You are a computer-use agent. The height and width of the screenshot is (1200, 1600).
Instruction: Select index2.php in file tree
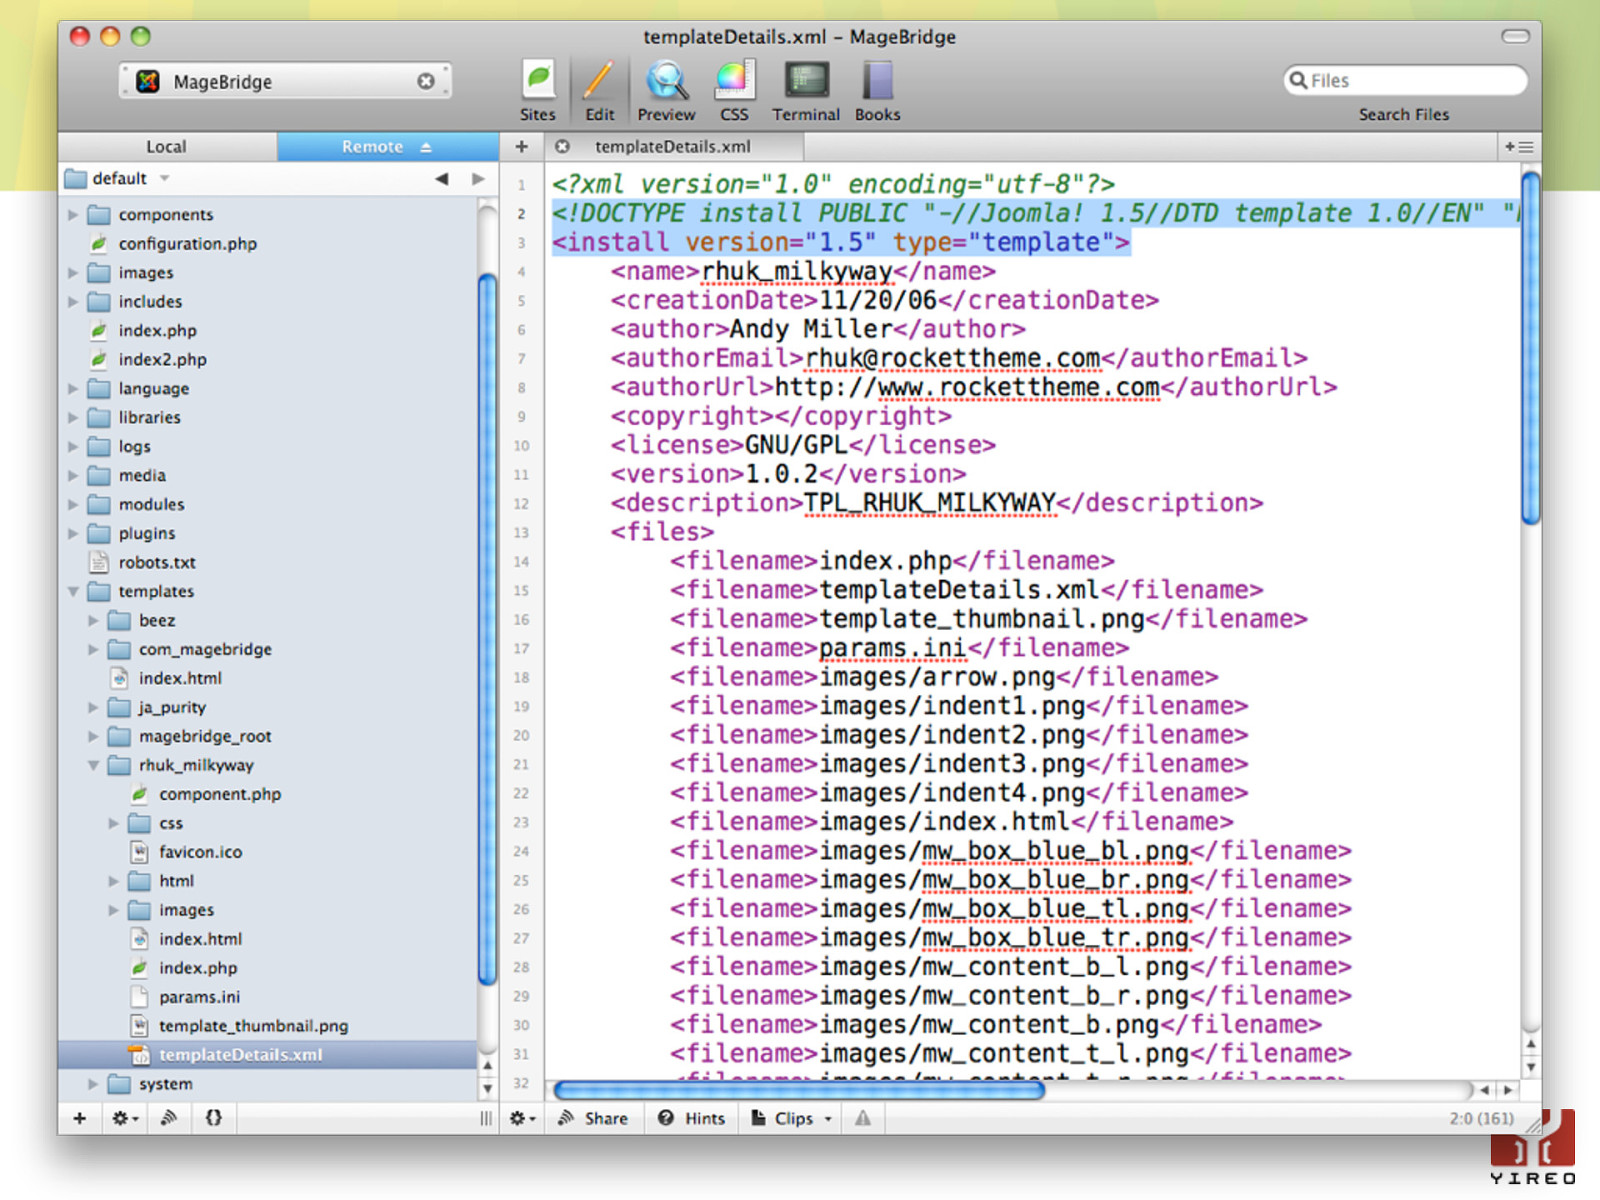pos(162,359)
